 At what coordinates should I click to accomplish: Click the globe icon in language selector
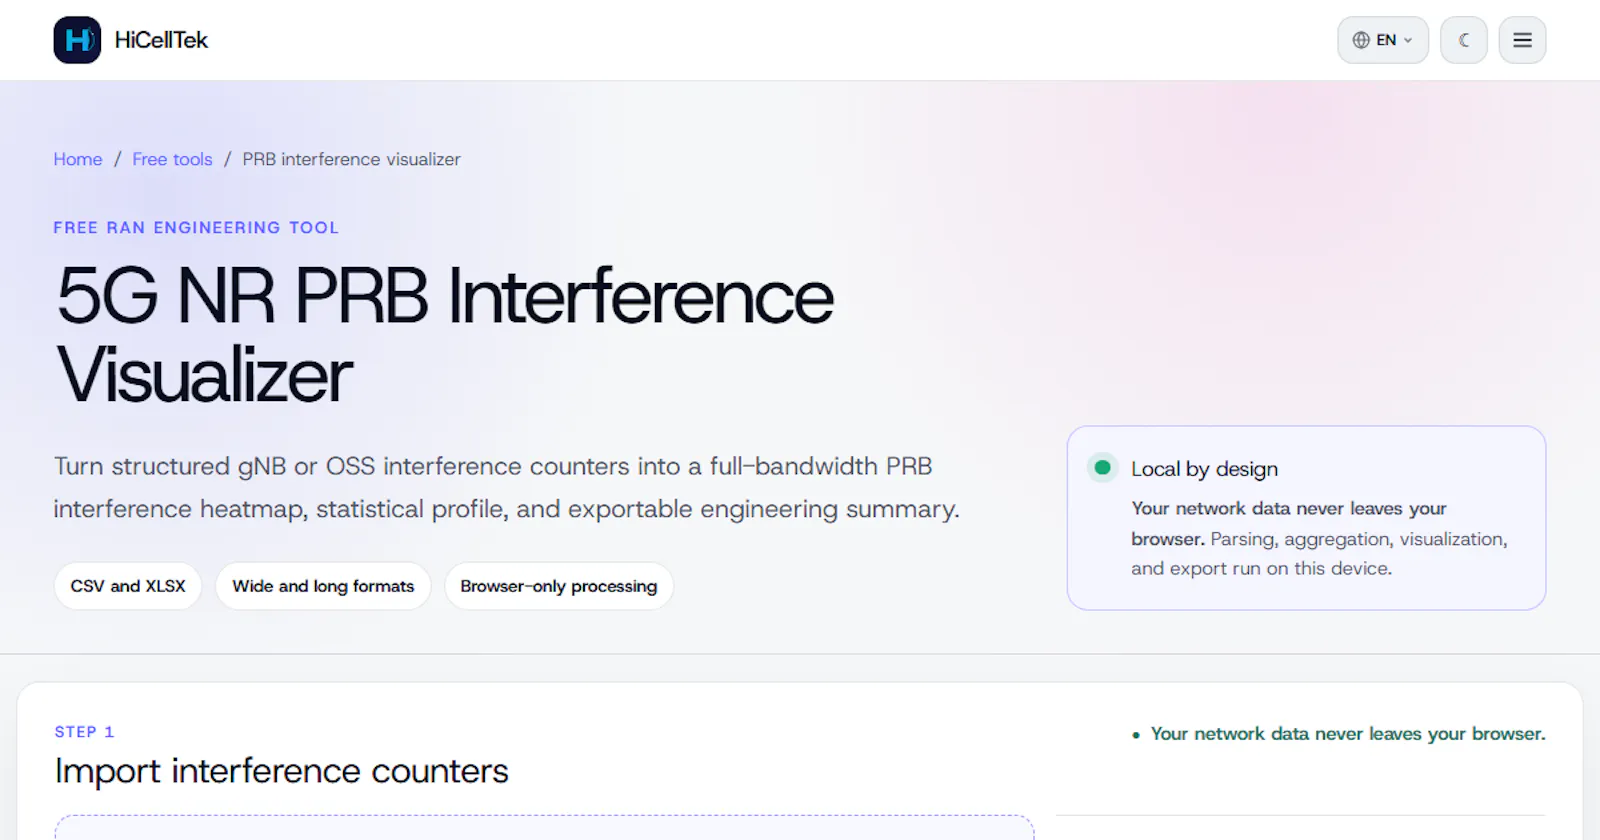click(x=1361, y=40)
